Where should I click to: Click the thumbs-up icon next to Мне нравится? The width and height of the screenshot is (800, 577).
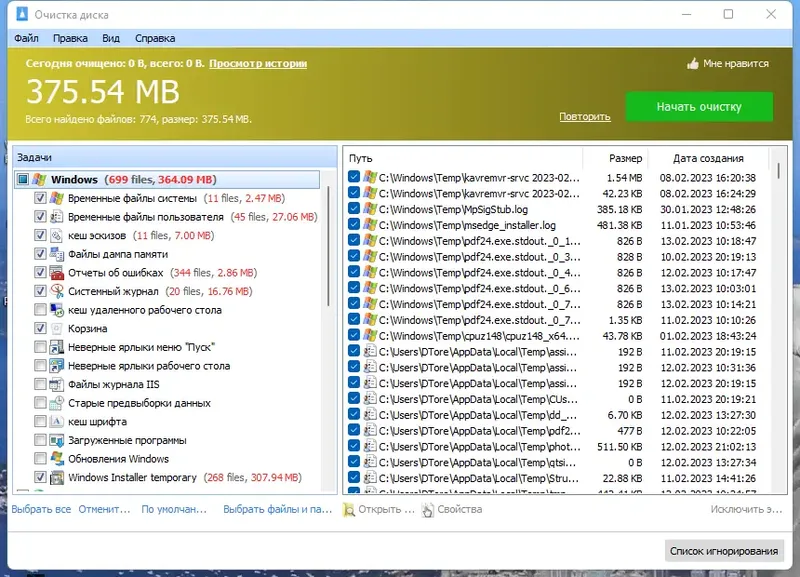click(692, 64)
